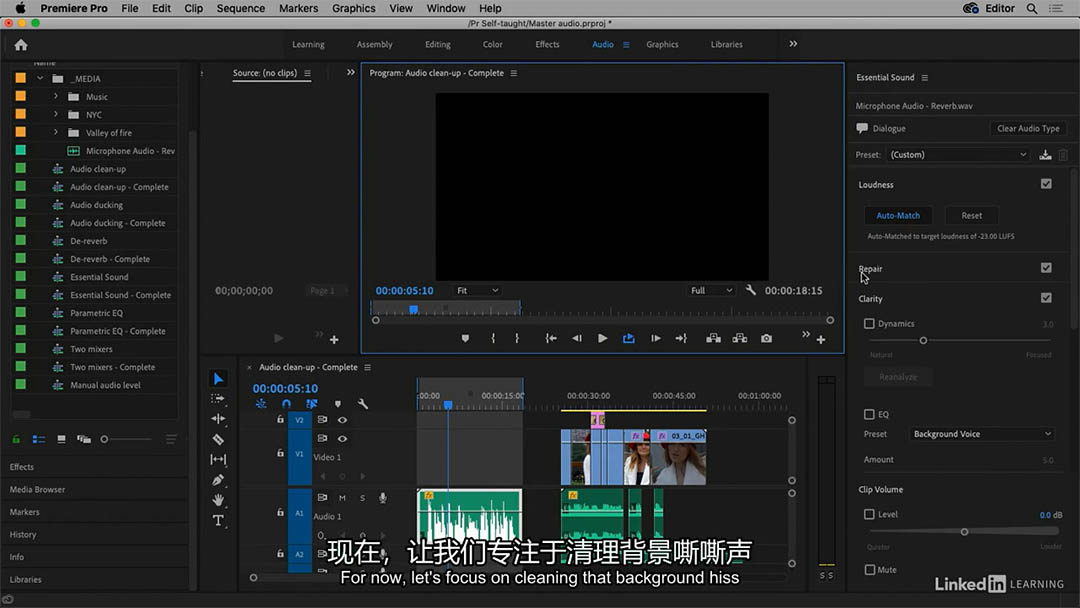Screen dimensions: 1080x608
Task: Select the Pen tool
Action: pos(218,479)
